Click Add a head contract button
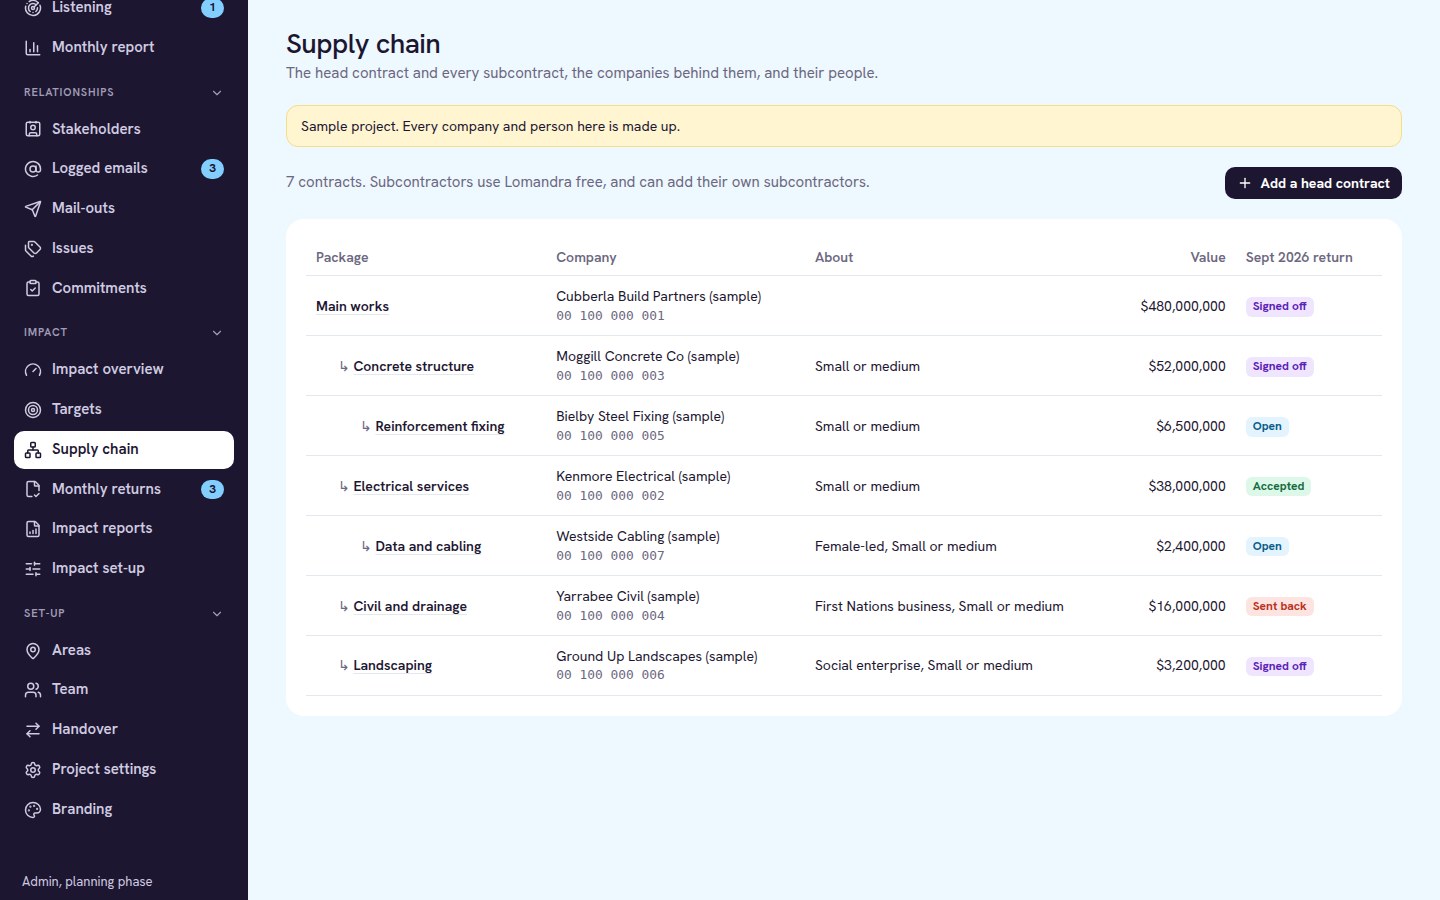The image size is (1440, 900). point(1313,183)
